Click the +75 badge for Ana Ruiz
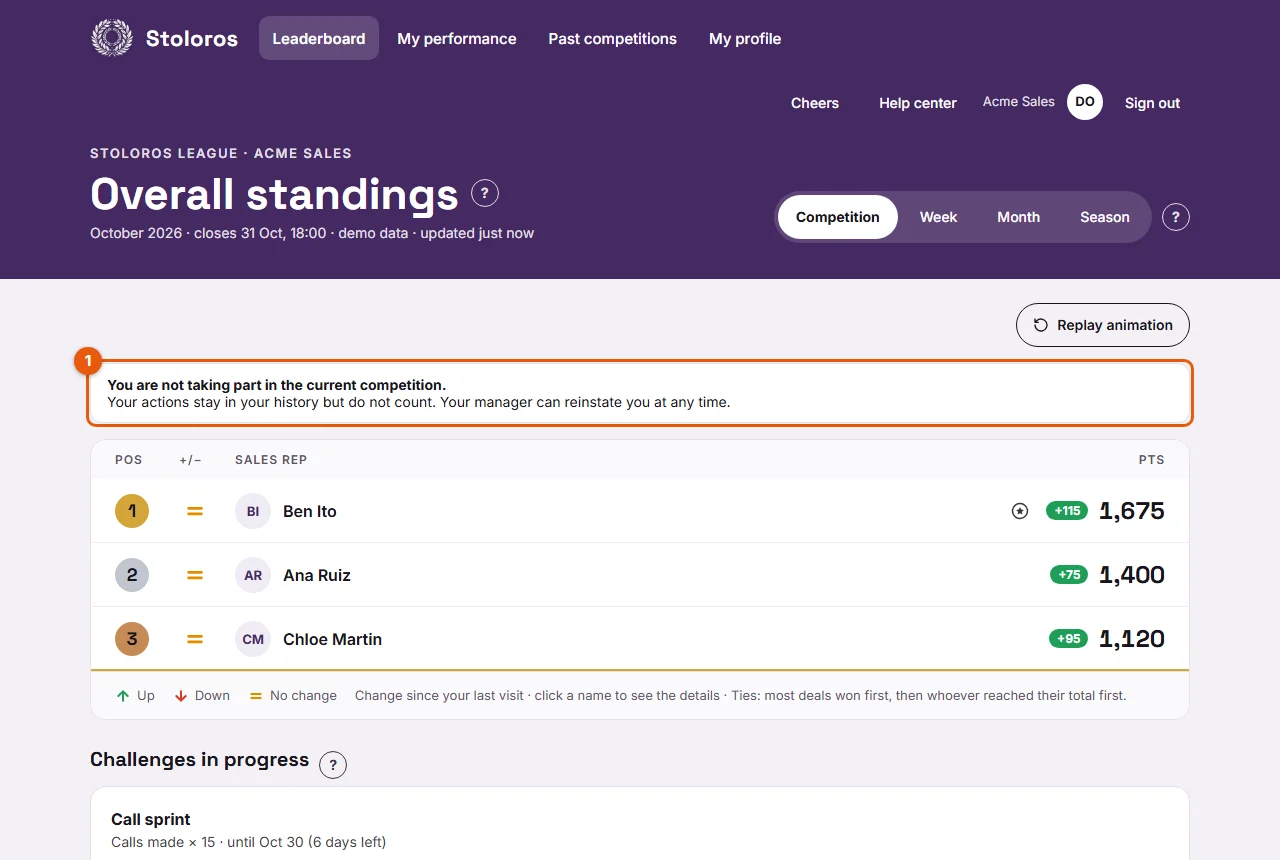 1069,575
